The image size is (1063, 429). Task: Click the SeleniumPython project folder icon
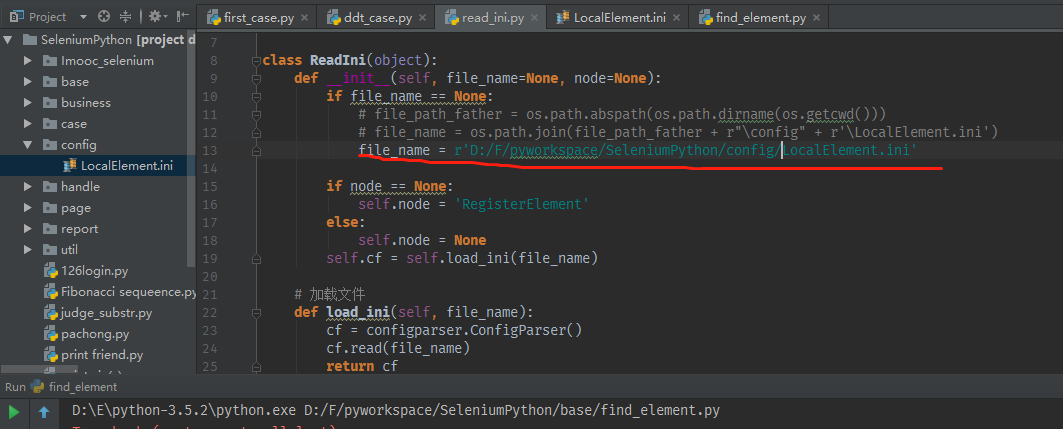point(29,39)
